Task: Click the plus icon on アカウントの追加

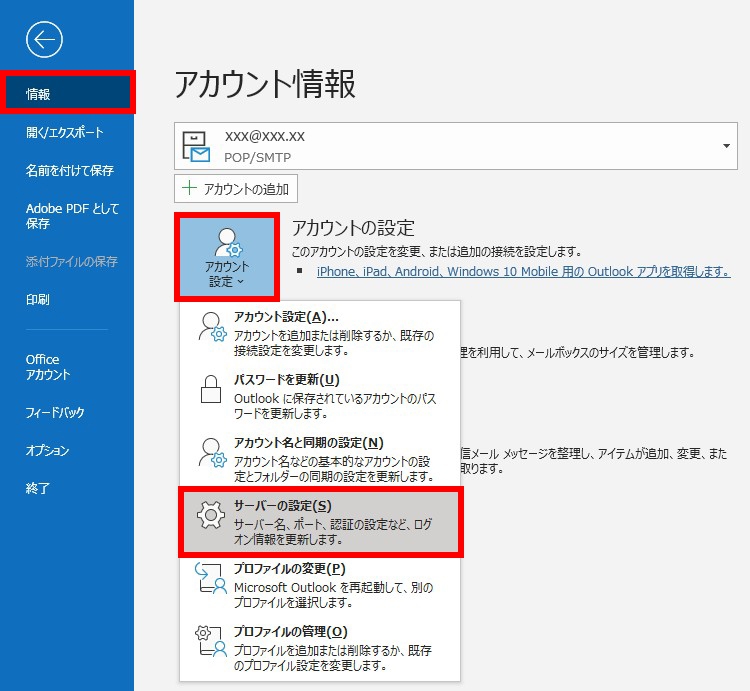Action: tap(189, 188)
